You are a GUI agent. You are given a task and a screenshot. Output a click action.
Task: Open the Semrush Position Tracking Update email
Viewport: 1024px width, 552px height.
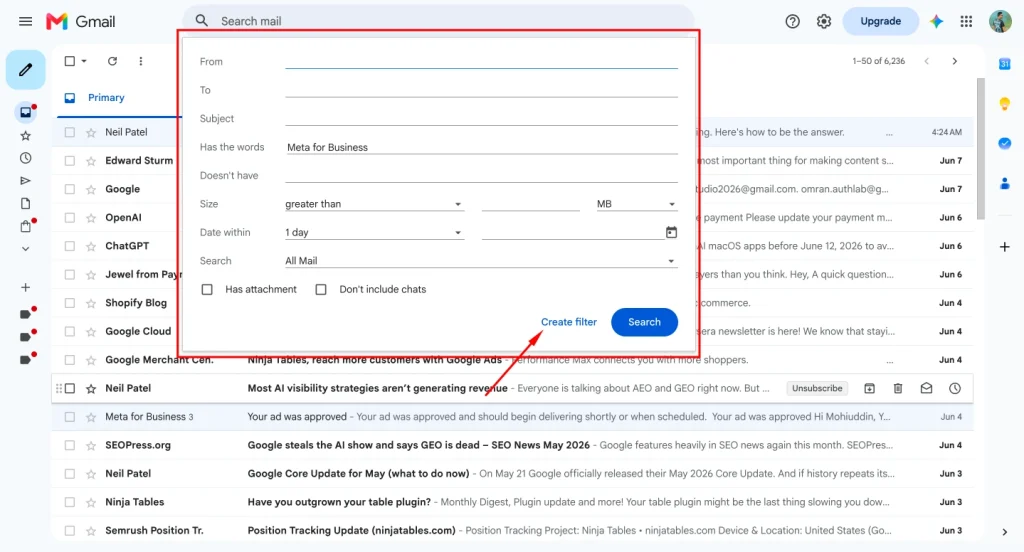(512, 530)
